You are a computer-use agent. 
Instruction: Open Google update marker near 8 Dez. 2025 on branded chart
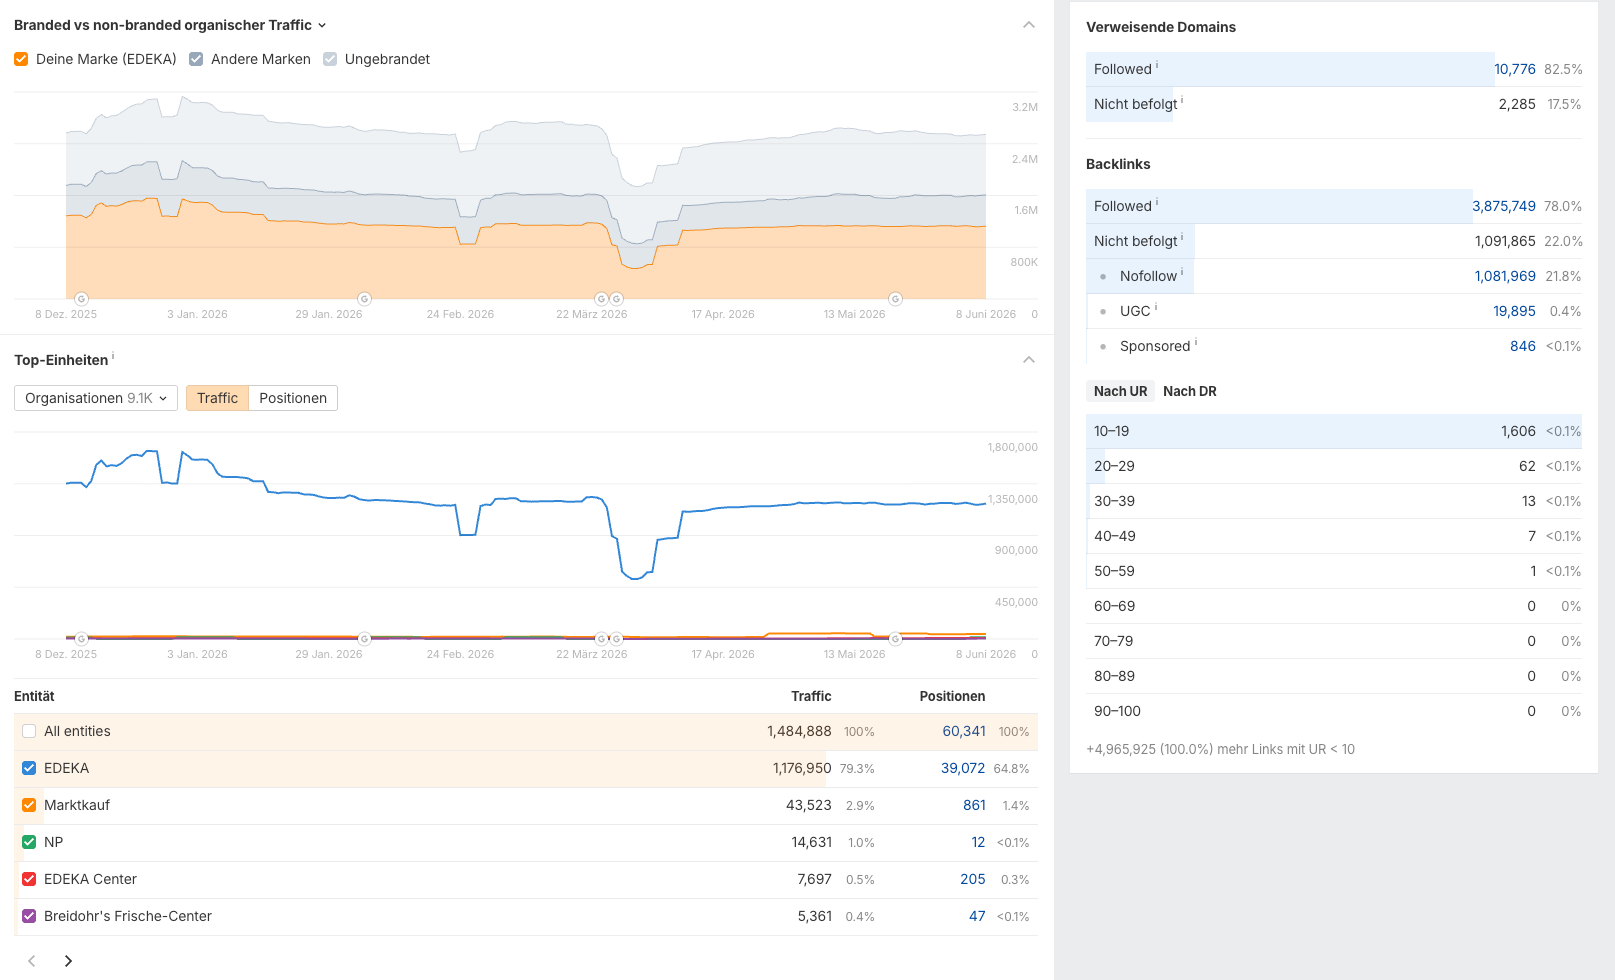82,299
